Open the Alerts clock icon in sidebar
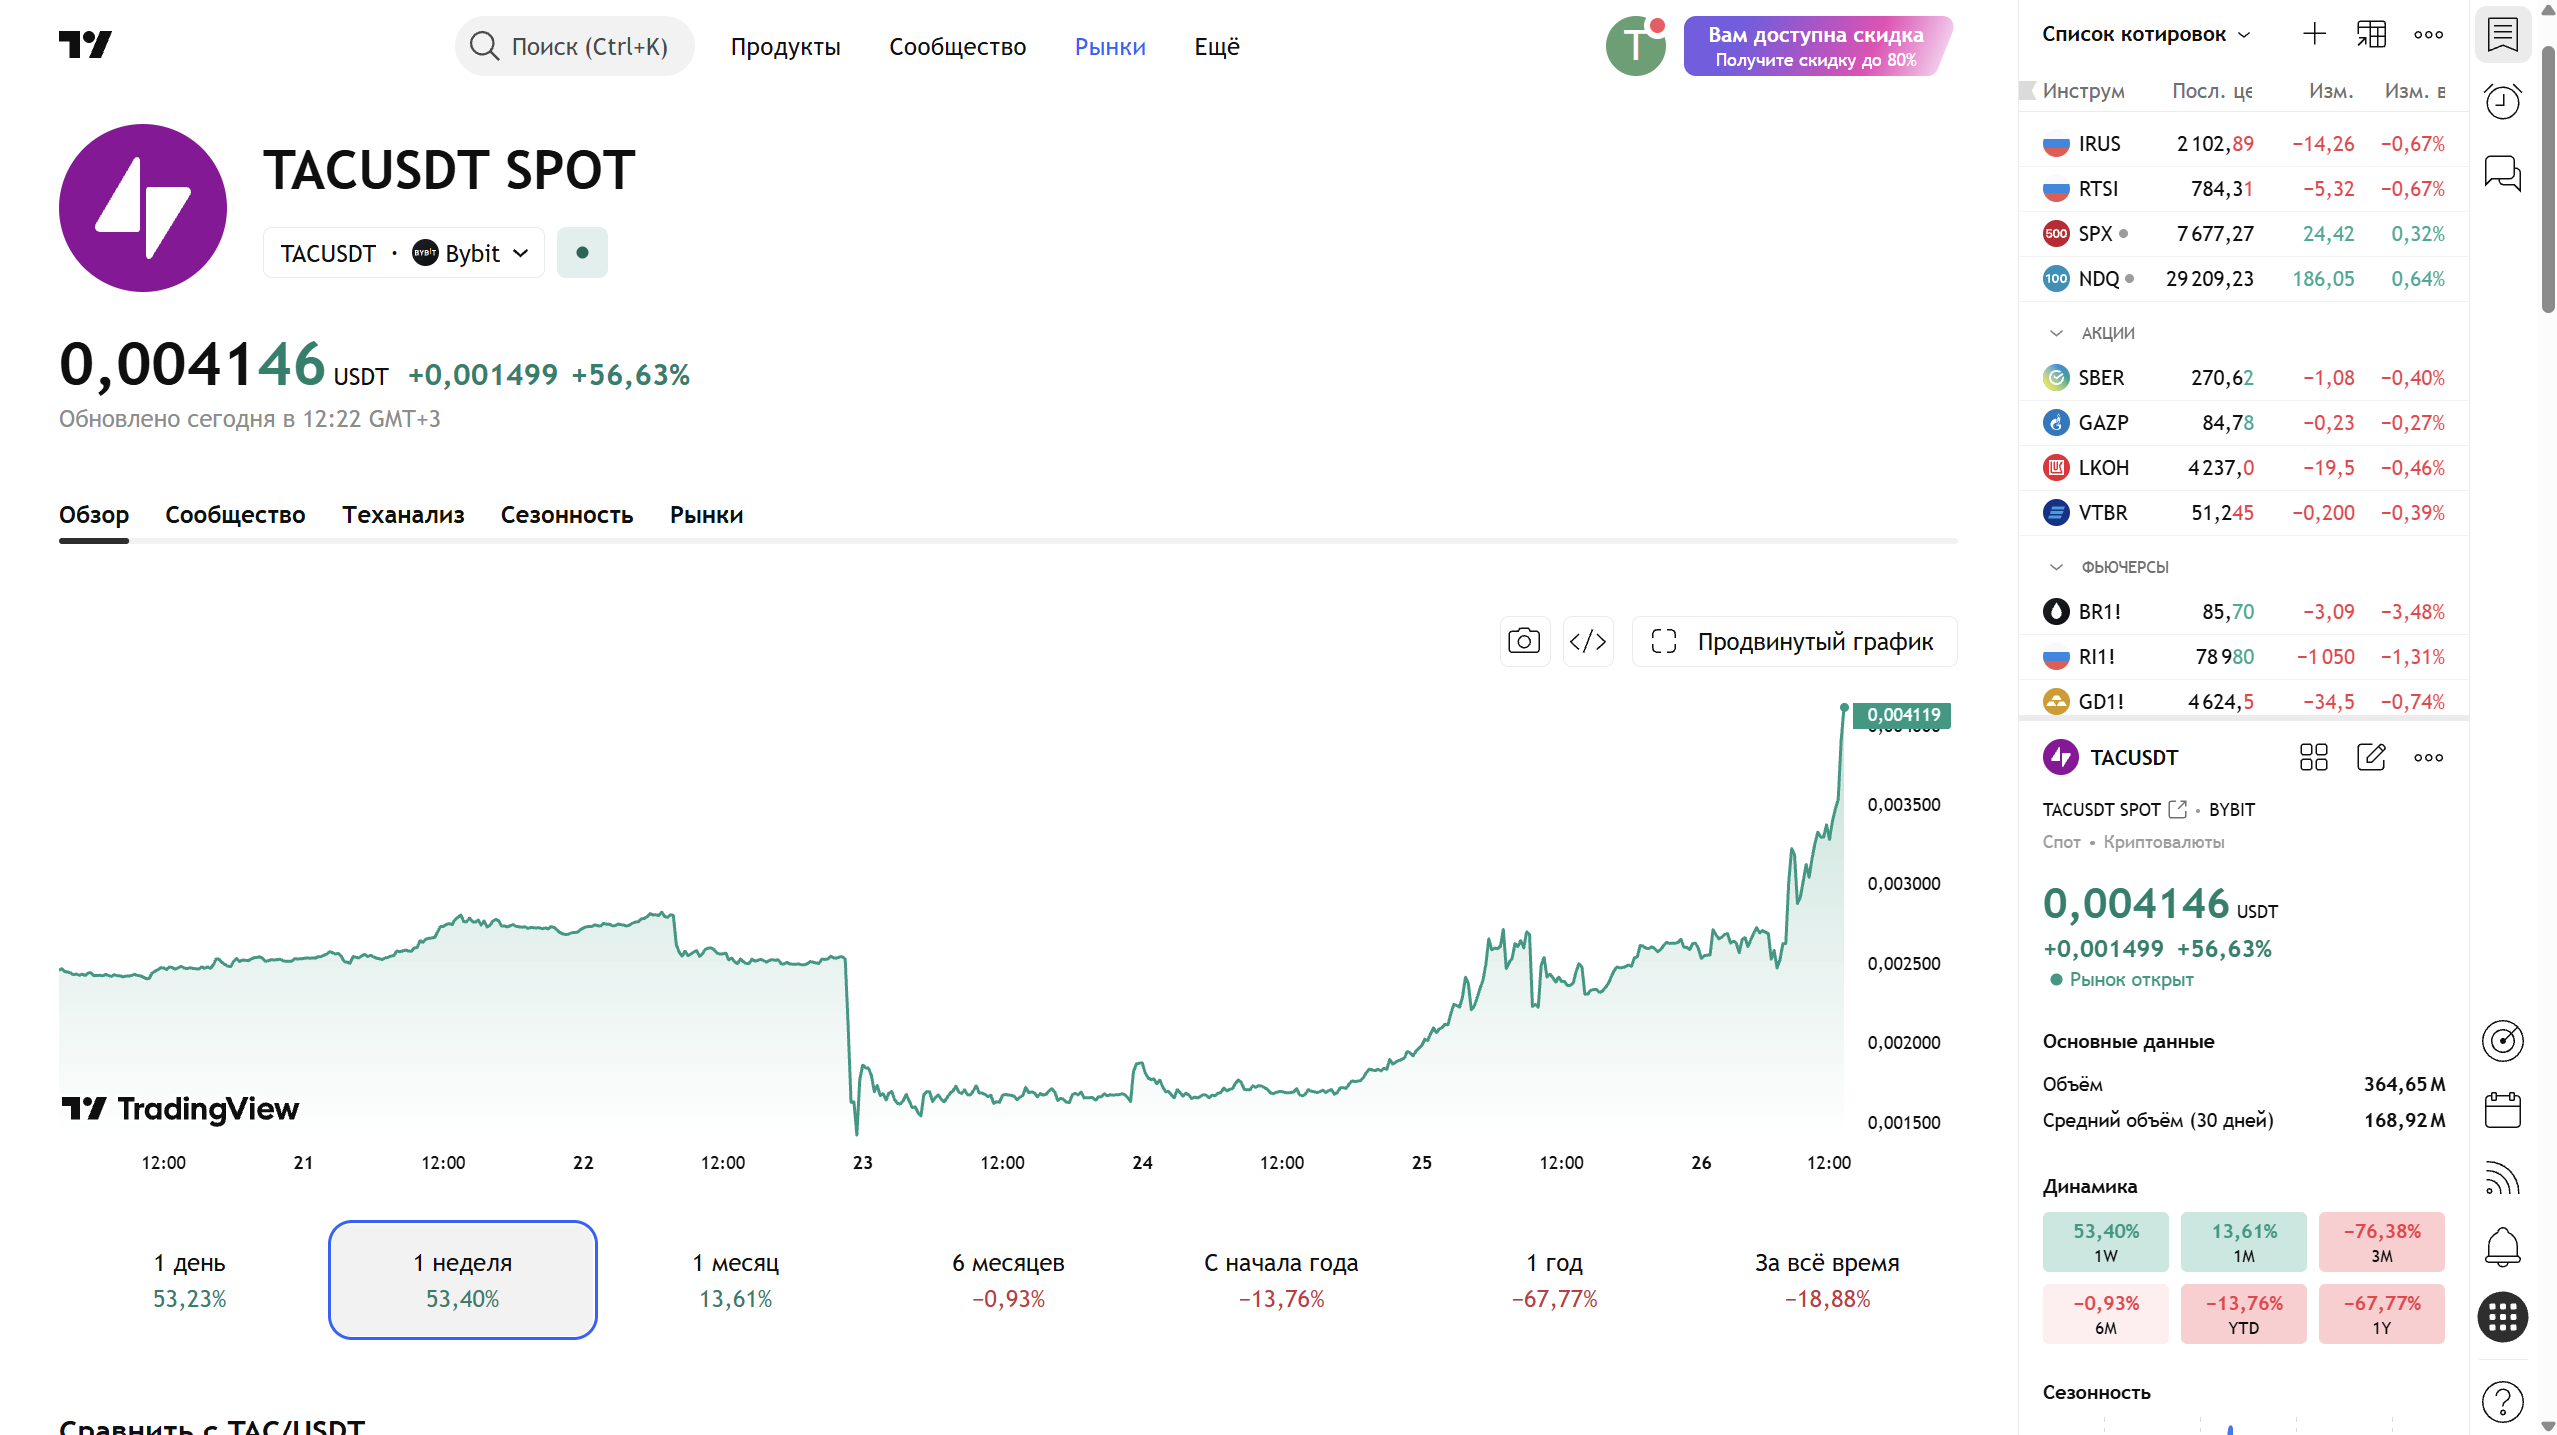Screen dimensions: 2557x1435 (x=2502, y=101)
